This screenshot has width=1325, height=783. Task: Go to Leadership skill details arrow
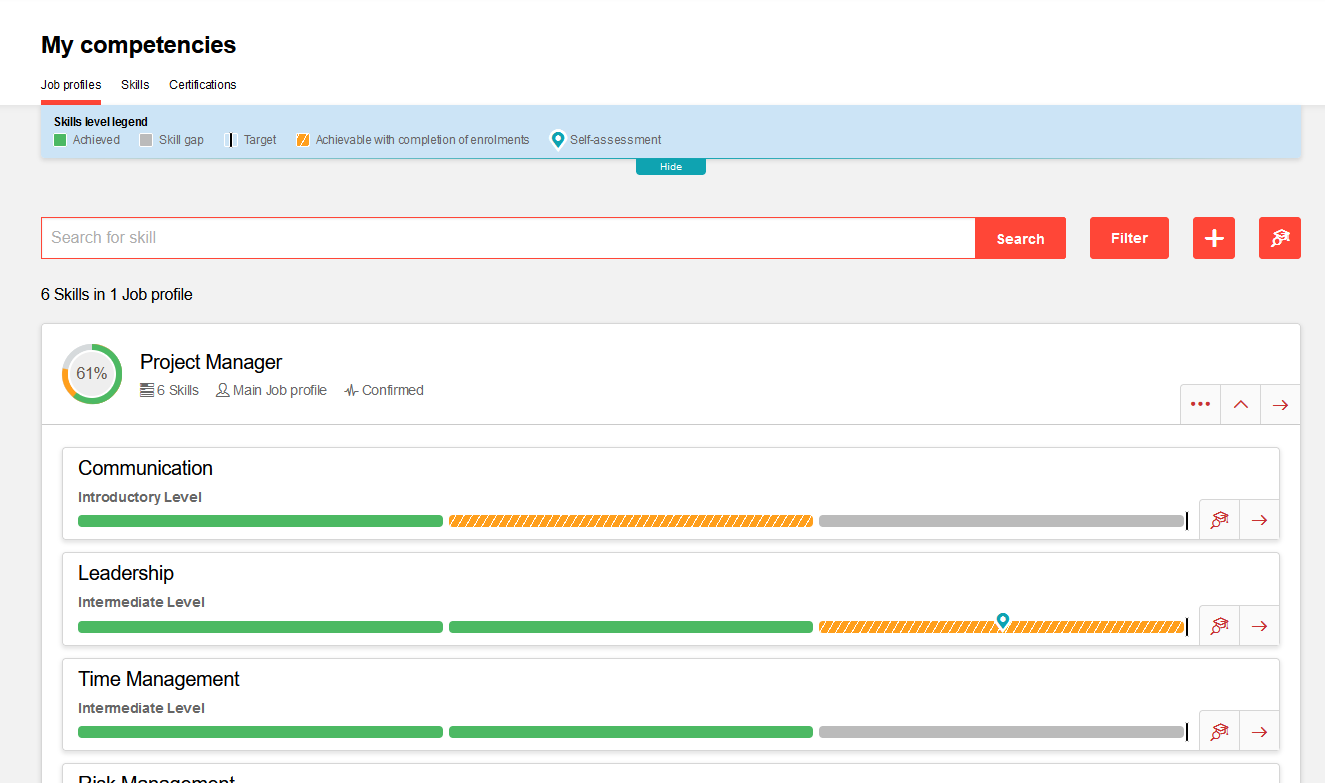[x=1259, y=626]
